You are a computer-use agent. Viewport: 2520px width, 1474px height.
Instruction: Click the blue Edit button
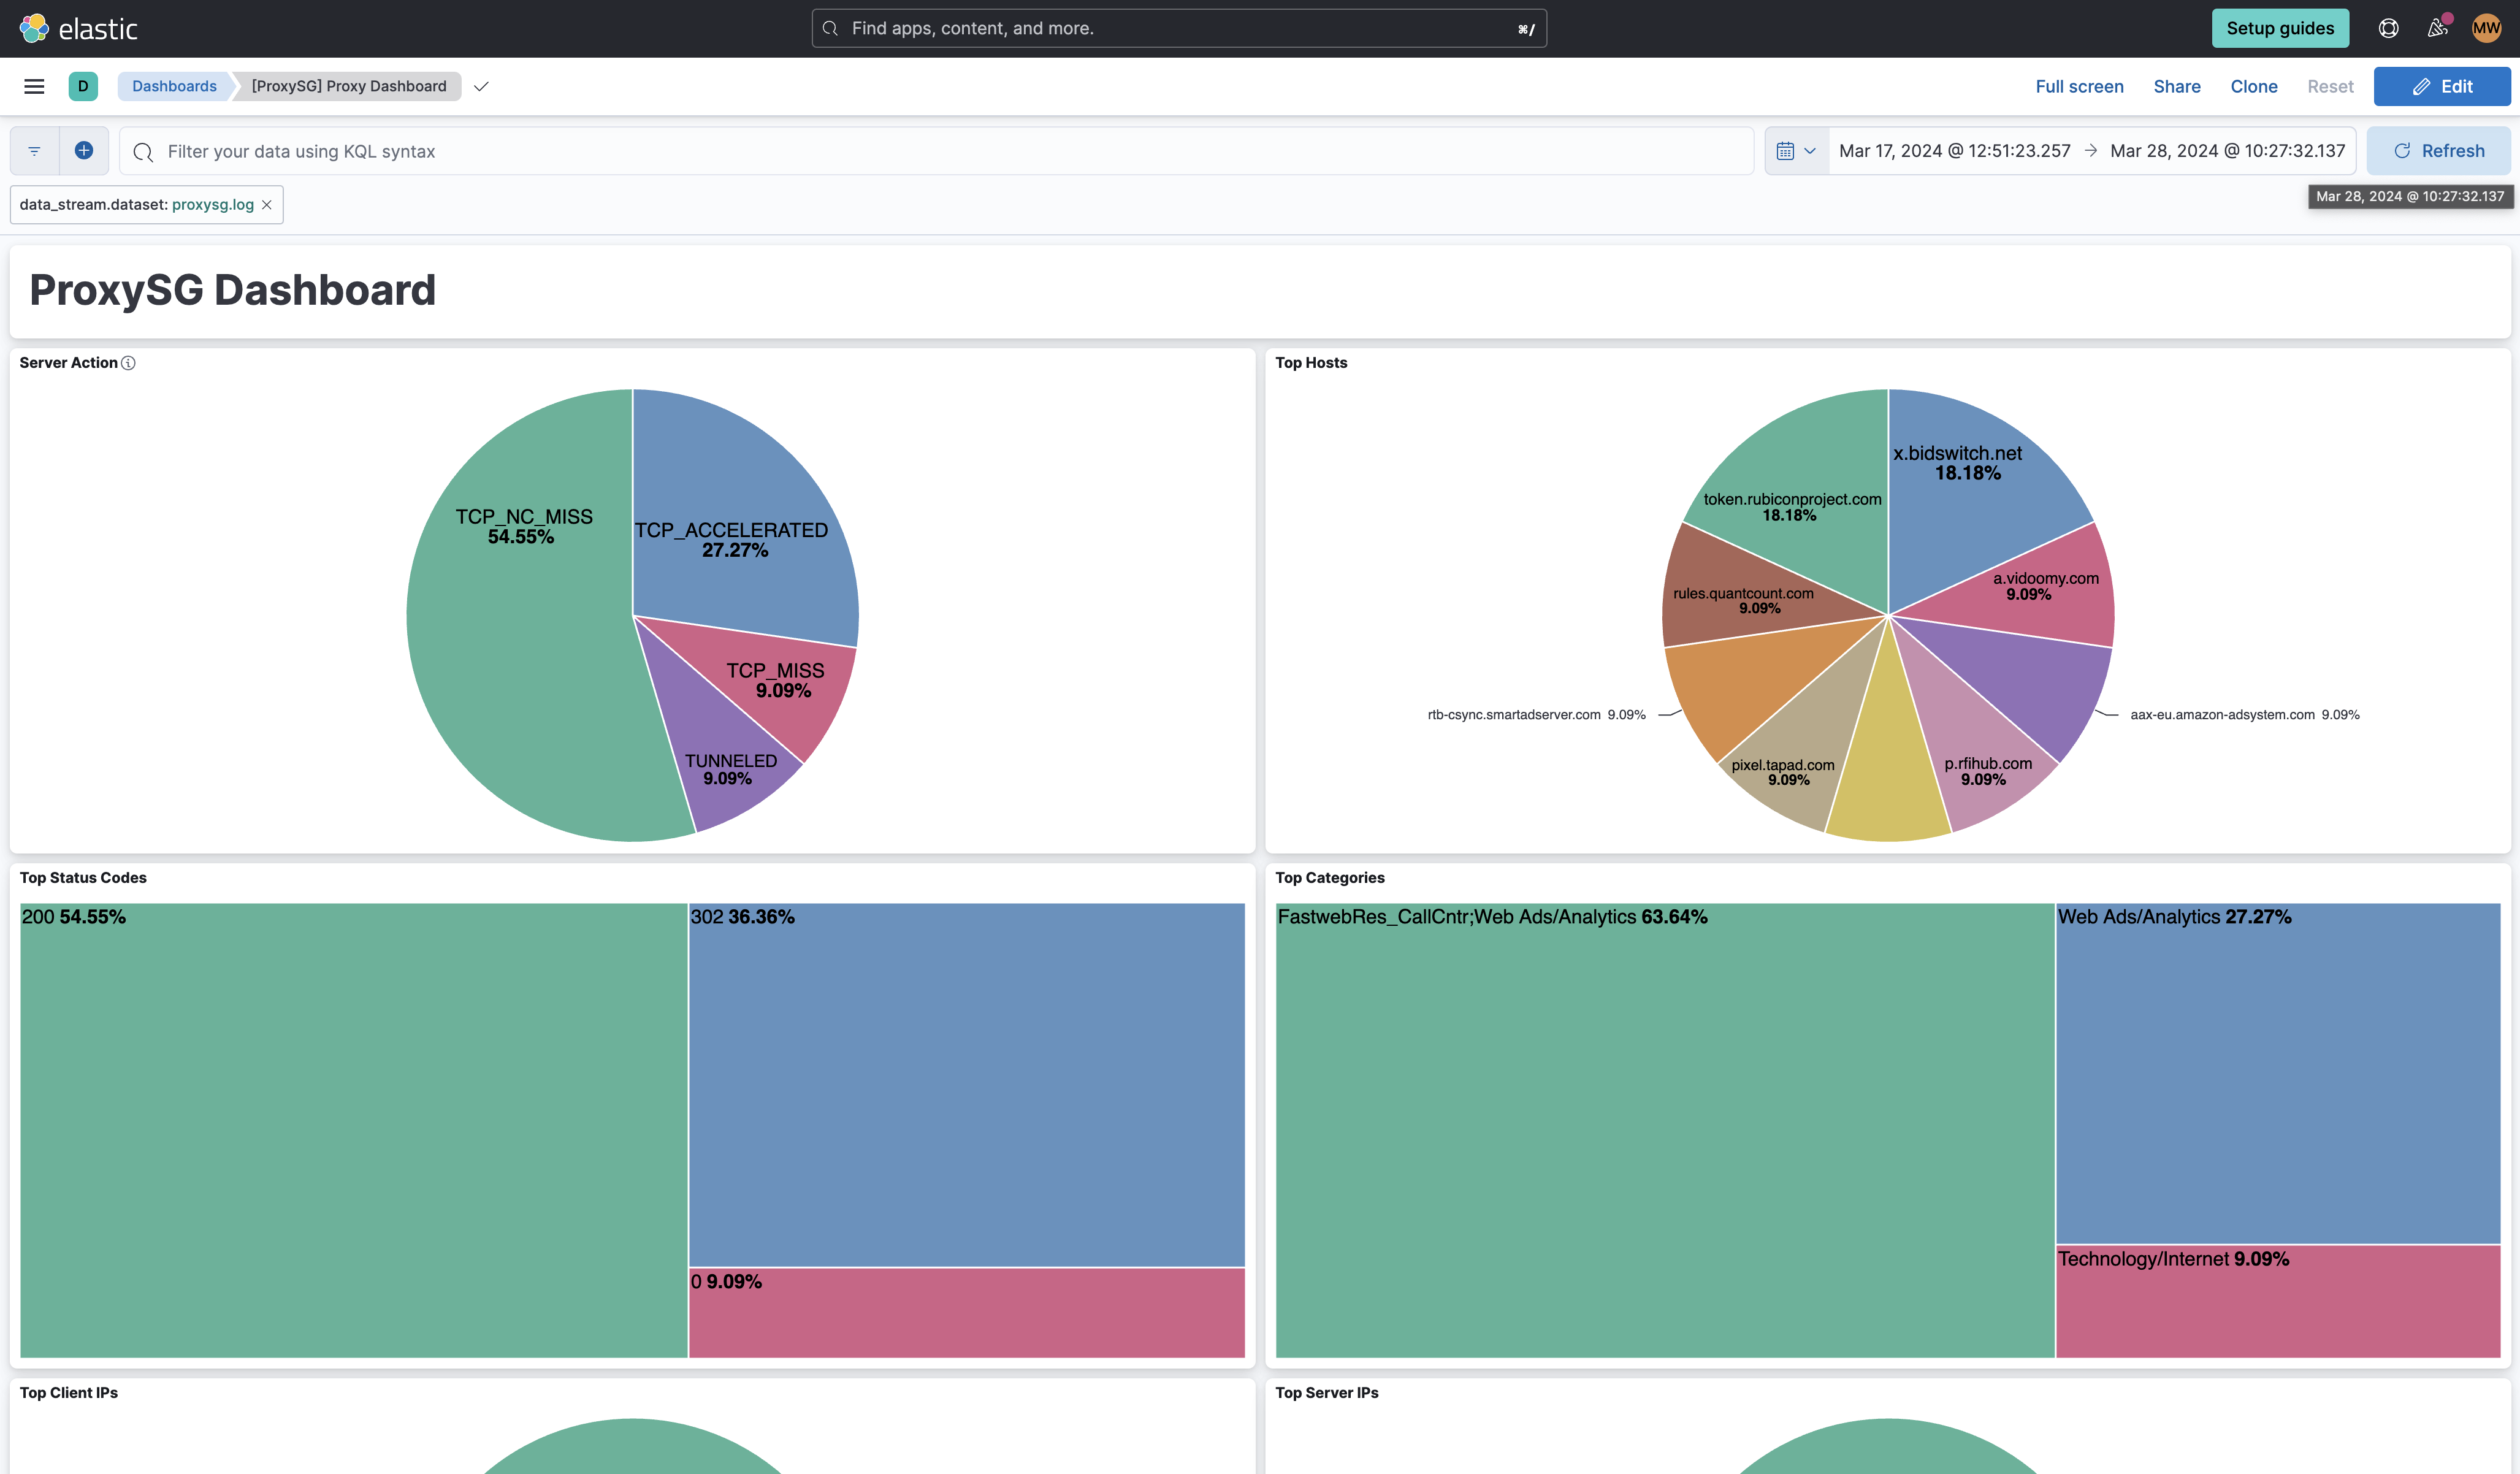point(2441,86)
